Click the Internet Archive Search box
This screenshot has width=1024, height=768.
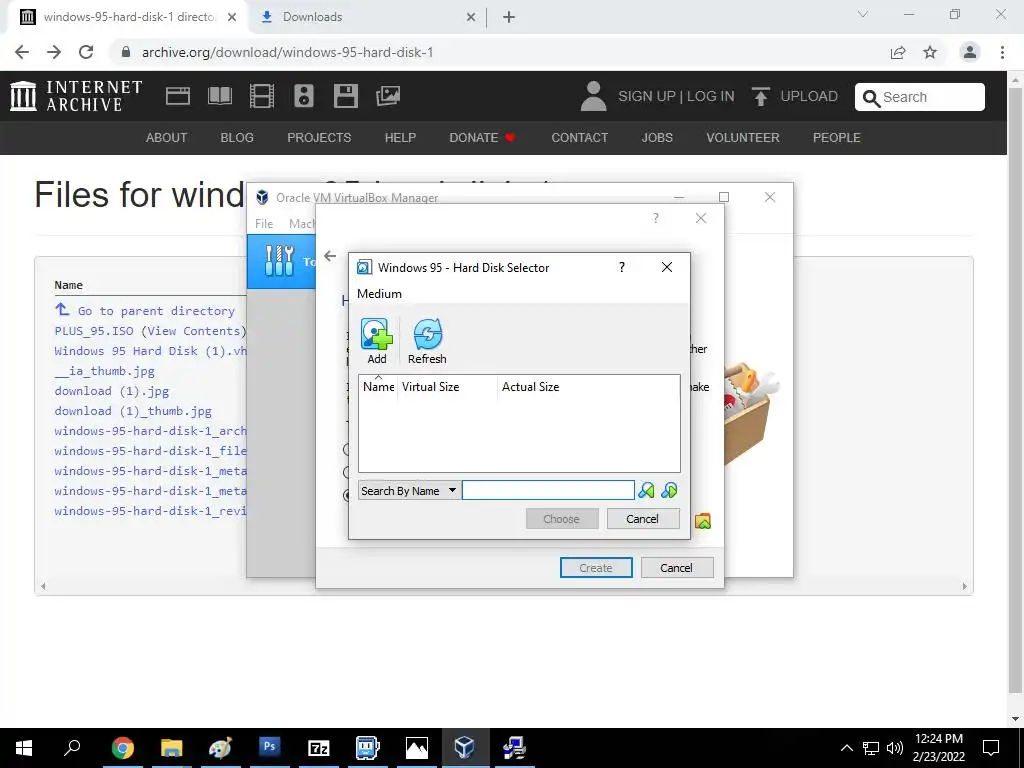point(920,97)
